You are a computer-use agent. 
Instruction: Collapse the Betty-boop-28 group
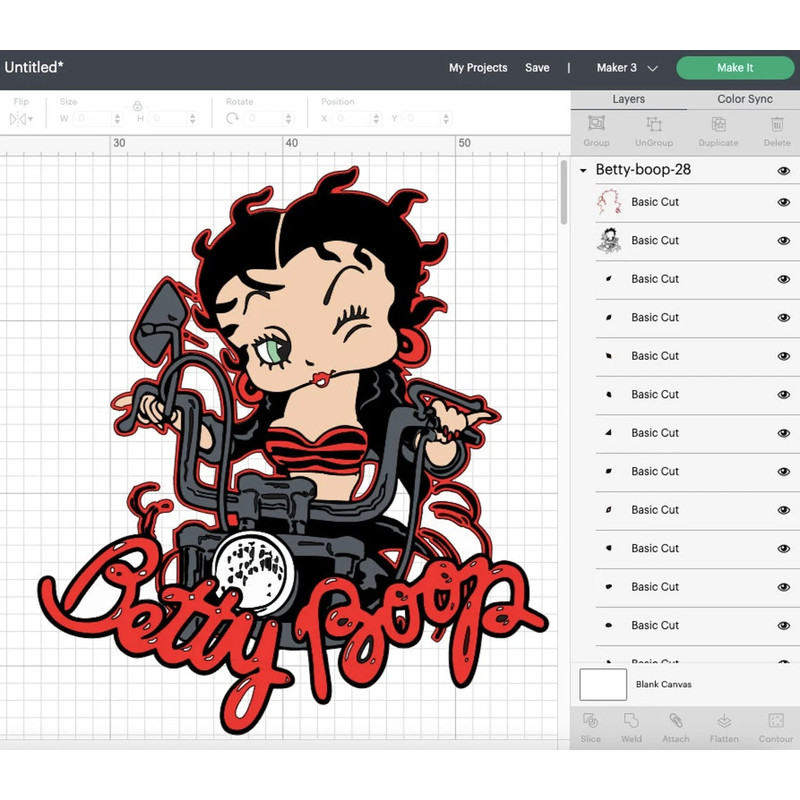click(x=583, y=170)
